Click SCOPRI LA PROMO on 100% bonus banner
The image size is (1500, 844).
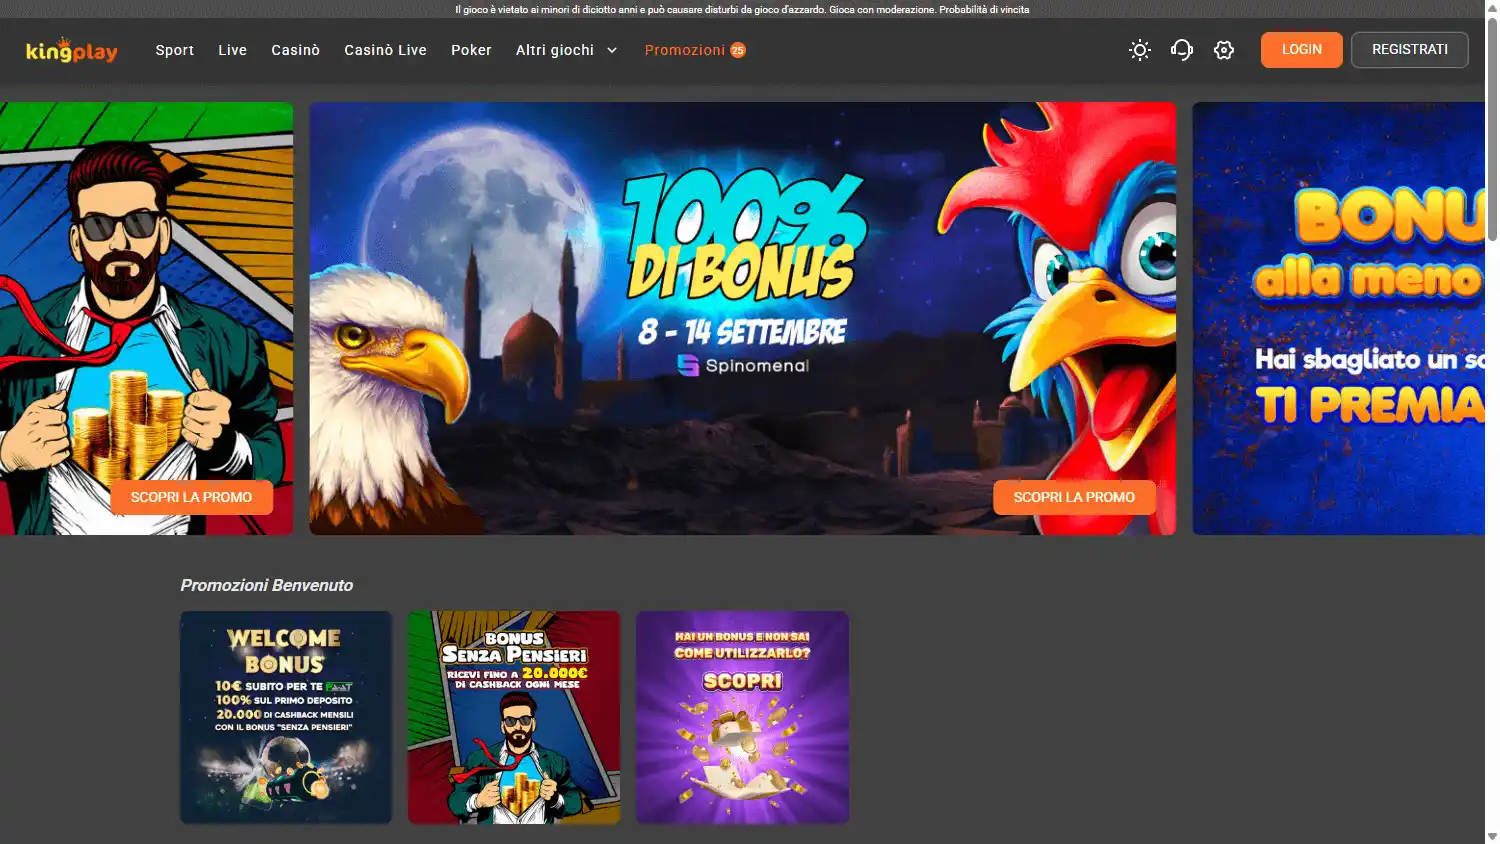pos(1074,497)
